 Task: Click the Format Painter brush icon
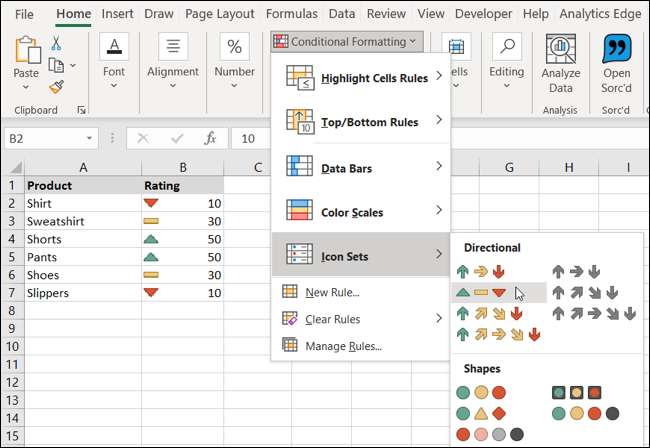coord(56,87)
